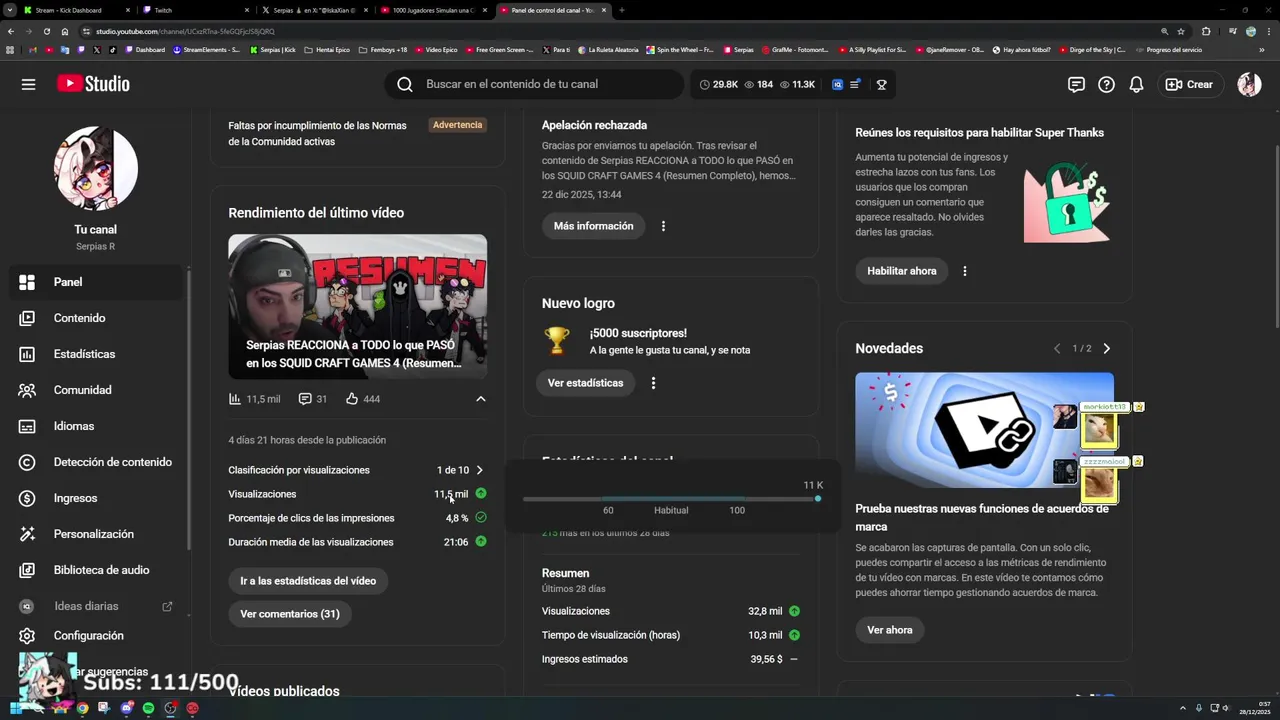Click the Biblioteca de audio icon

(27, 570)
